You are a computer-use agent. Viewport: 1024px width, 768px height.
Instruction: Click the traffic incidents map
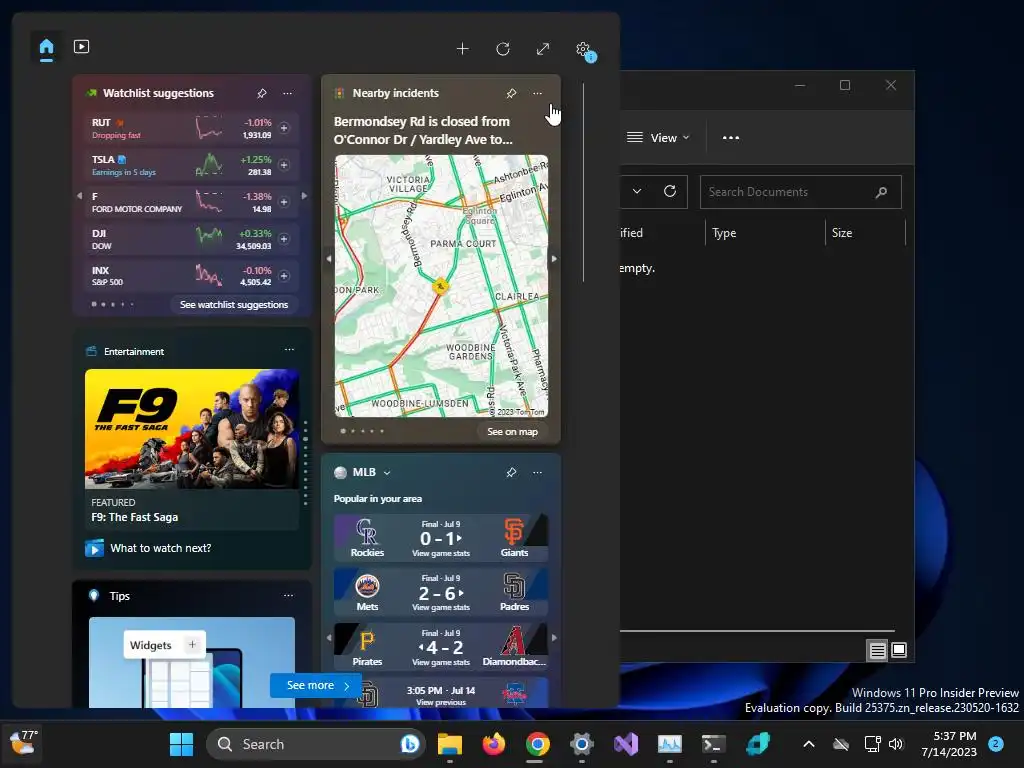coord(441,286)
